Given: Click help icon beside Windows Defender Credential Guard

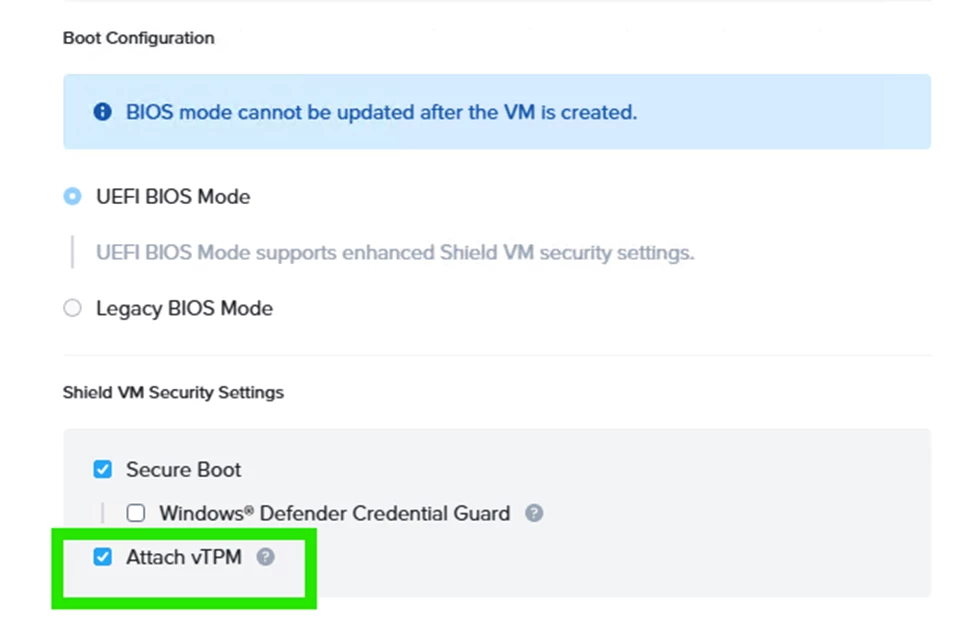Looking at the screenshot, I should [x=535, y=513].
